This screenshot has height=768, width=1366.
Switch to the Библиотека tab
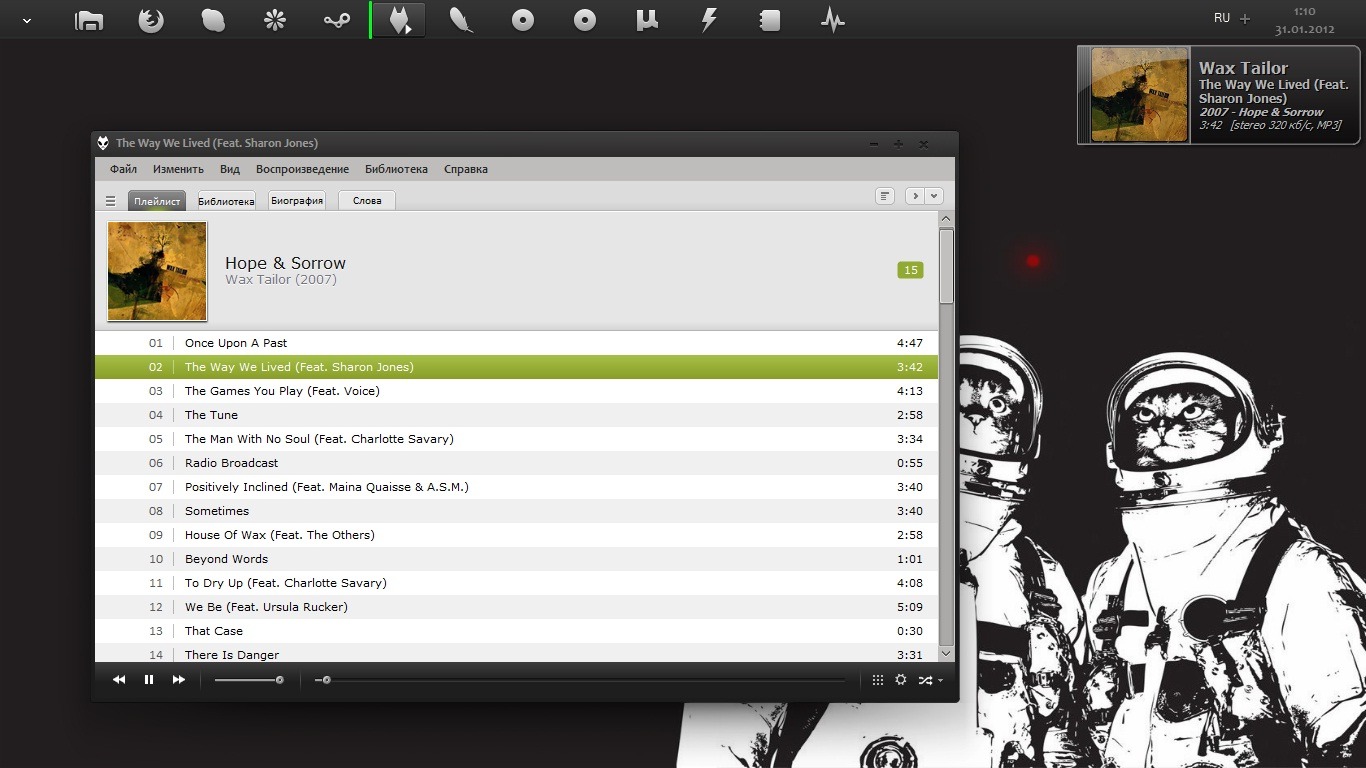(226, 201)
